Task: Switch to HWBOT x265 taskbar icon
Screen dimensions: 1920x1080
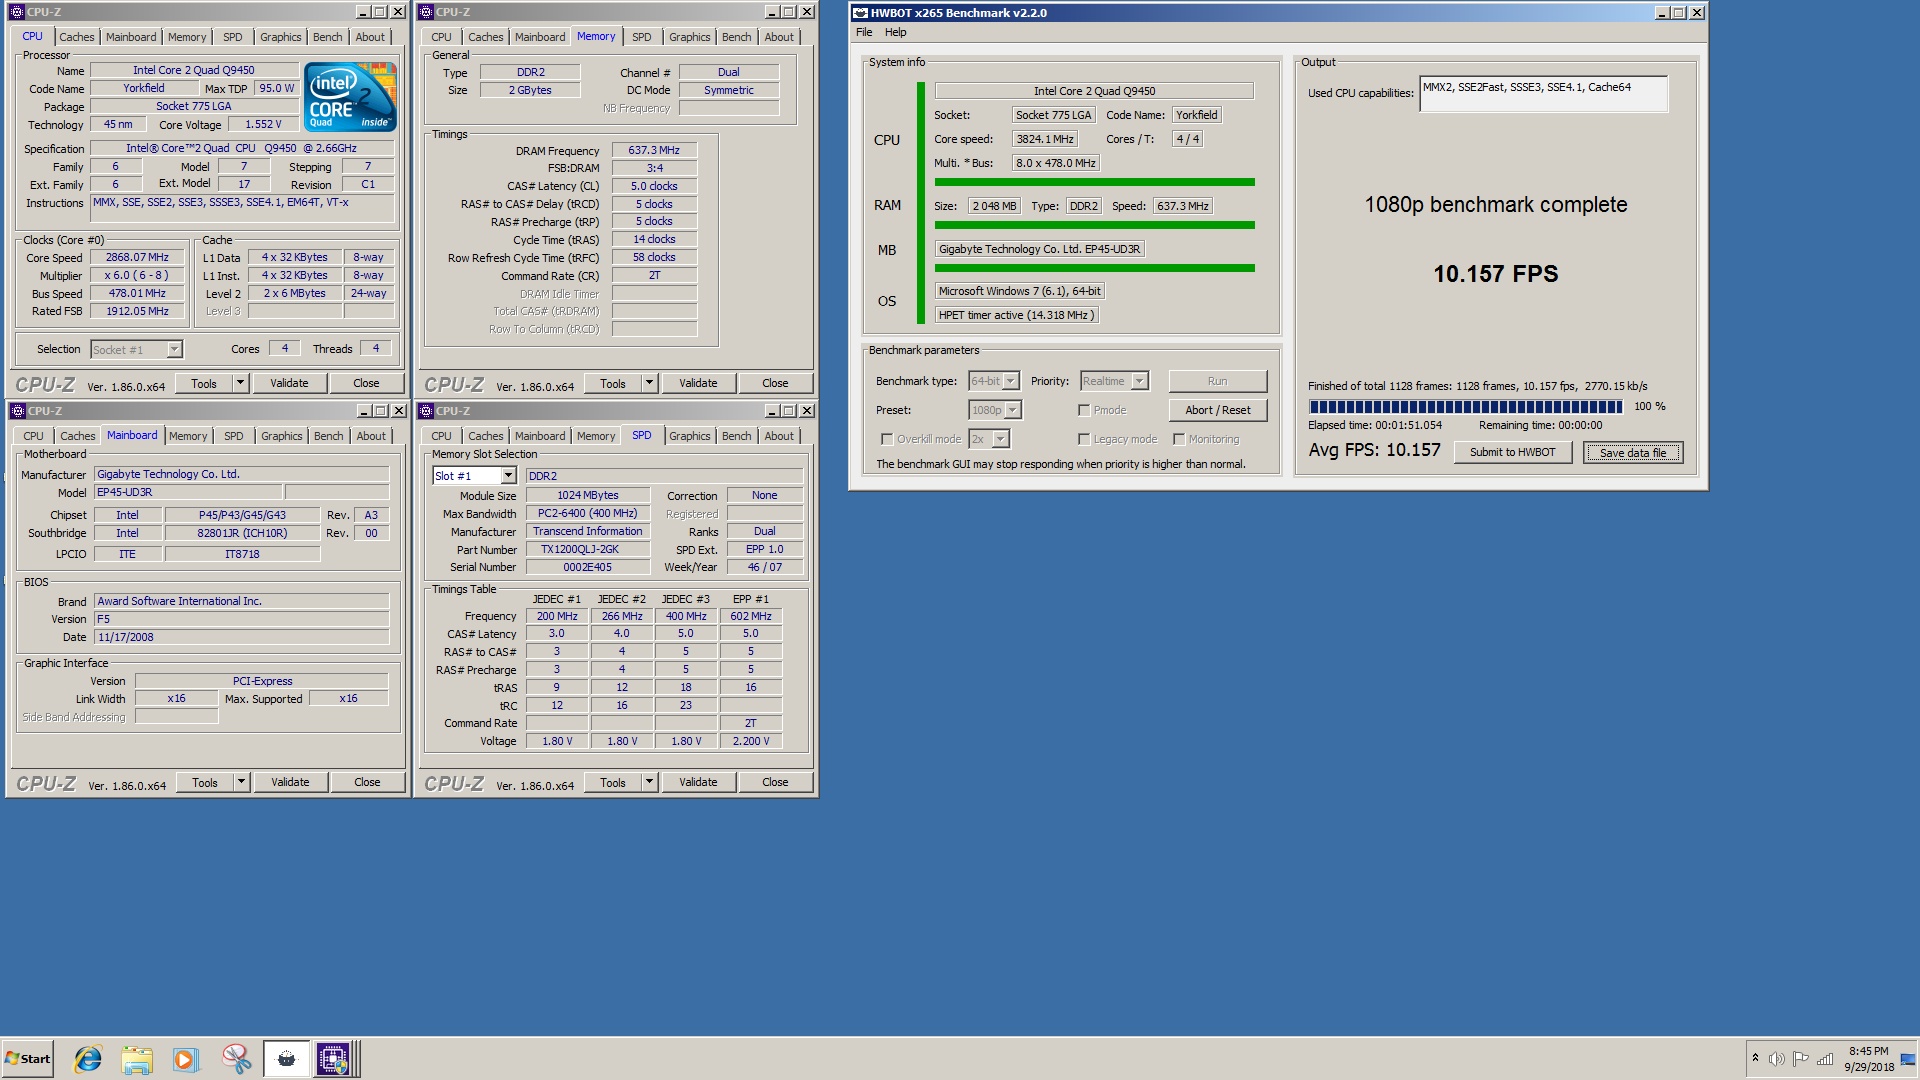Action: [x=286, y=1059]
